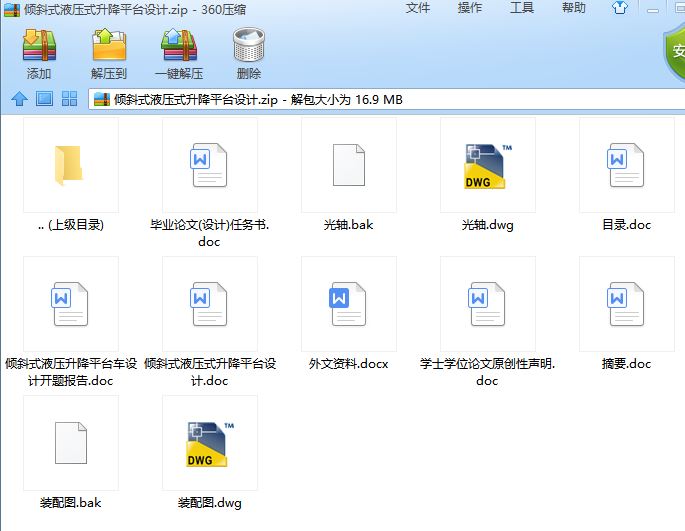This screenshot has width=685, height=531.
Task: Click the address bar path field
Action: 387,99
